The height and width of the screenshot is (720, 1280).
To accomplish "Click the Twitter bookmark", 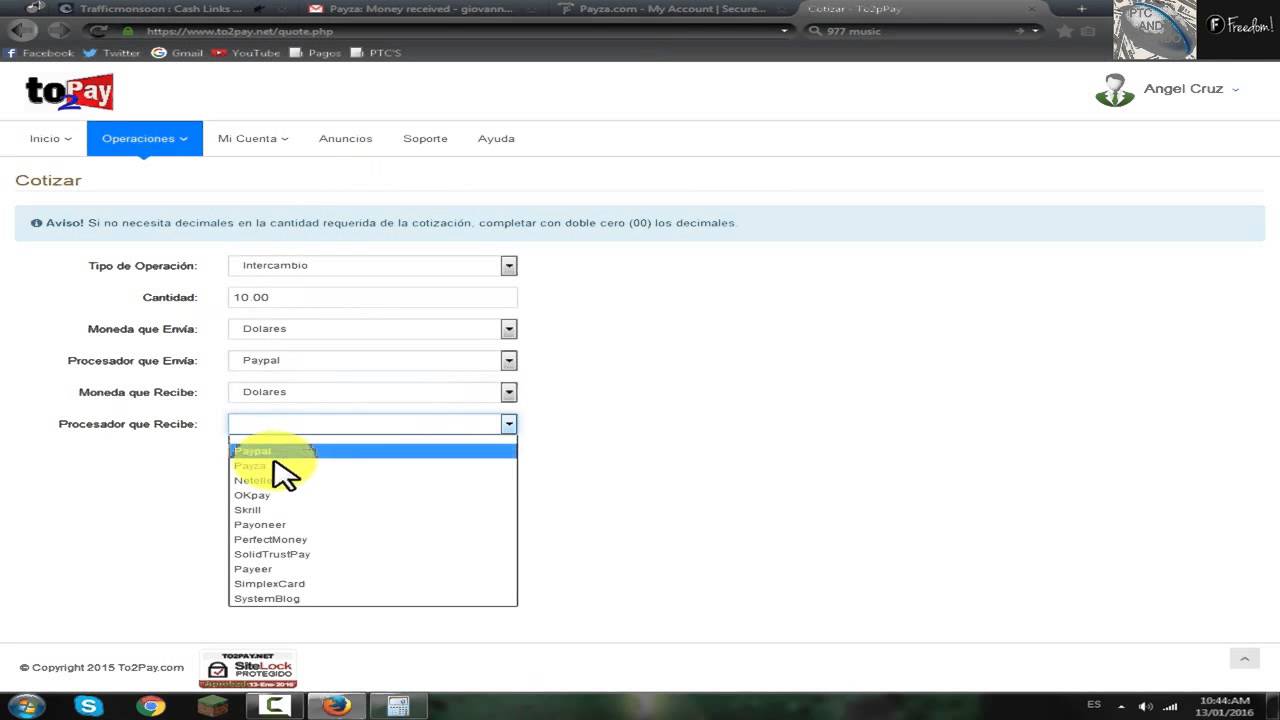I will click(x=112, y=53).
